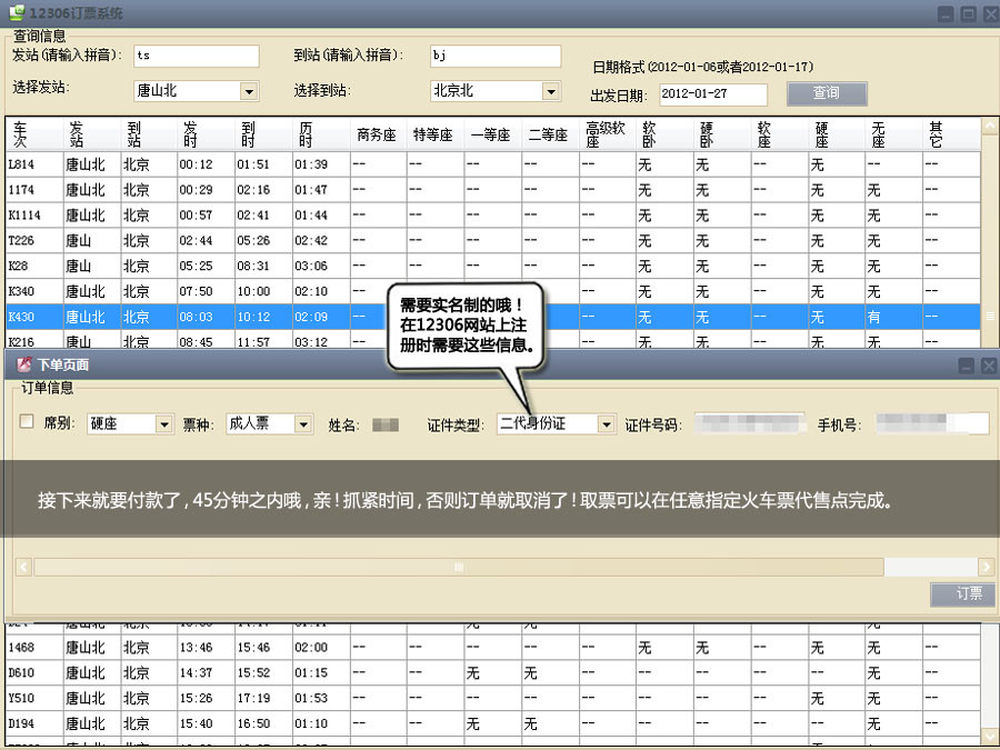Select highlighted train row K430

coord(493,317)
